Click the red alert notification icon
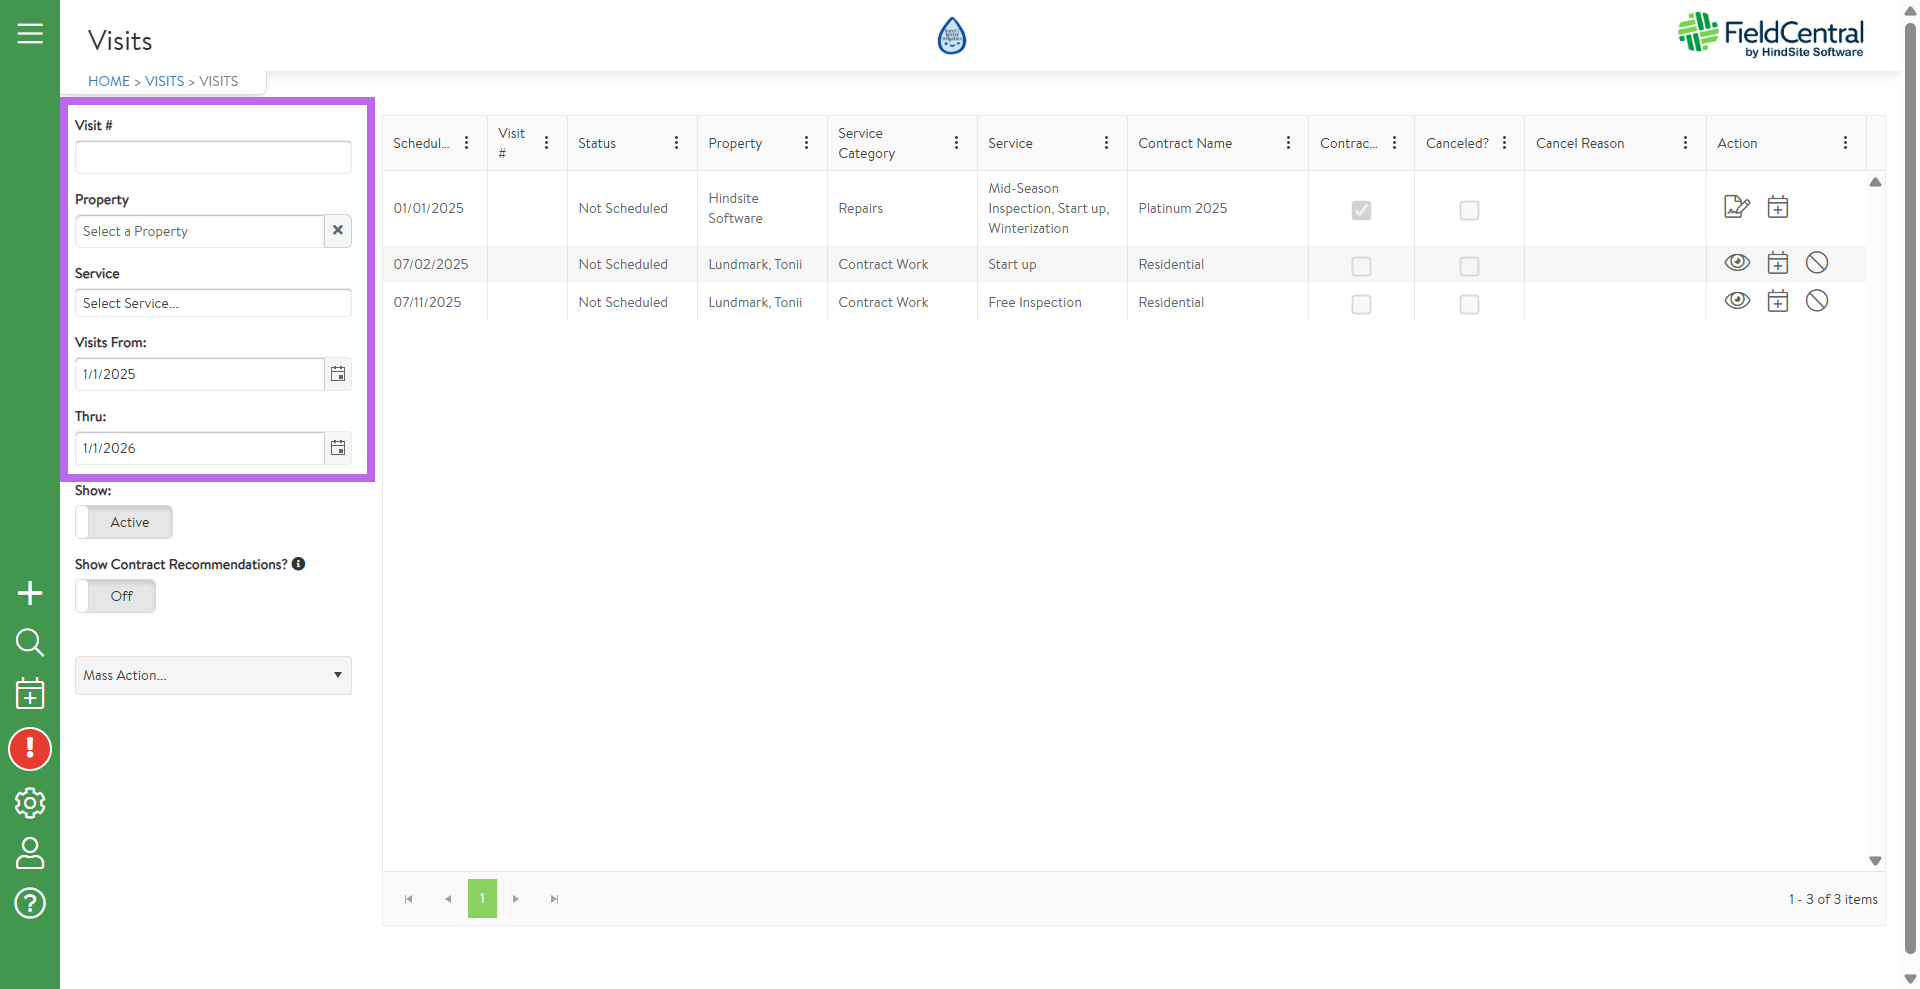This screenshot has width=1920, height=989. coord(30,749)
